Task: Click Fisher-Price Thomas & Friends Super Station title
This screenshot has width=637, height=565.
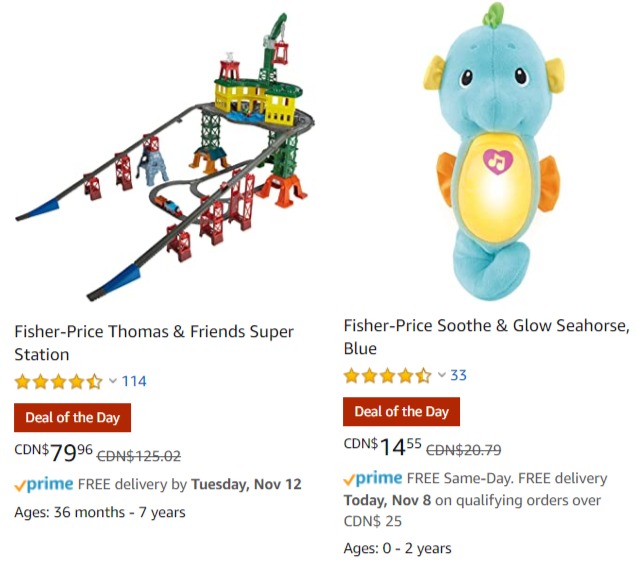Action: point(154,343)
